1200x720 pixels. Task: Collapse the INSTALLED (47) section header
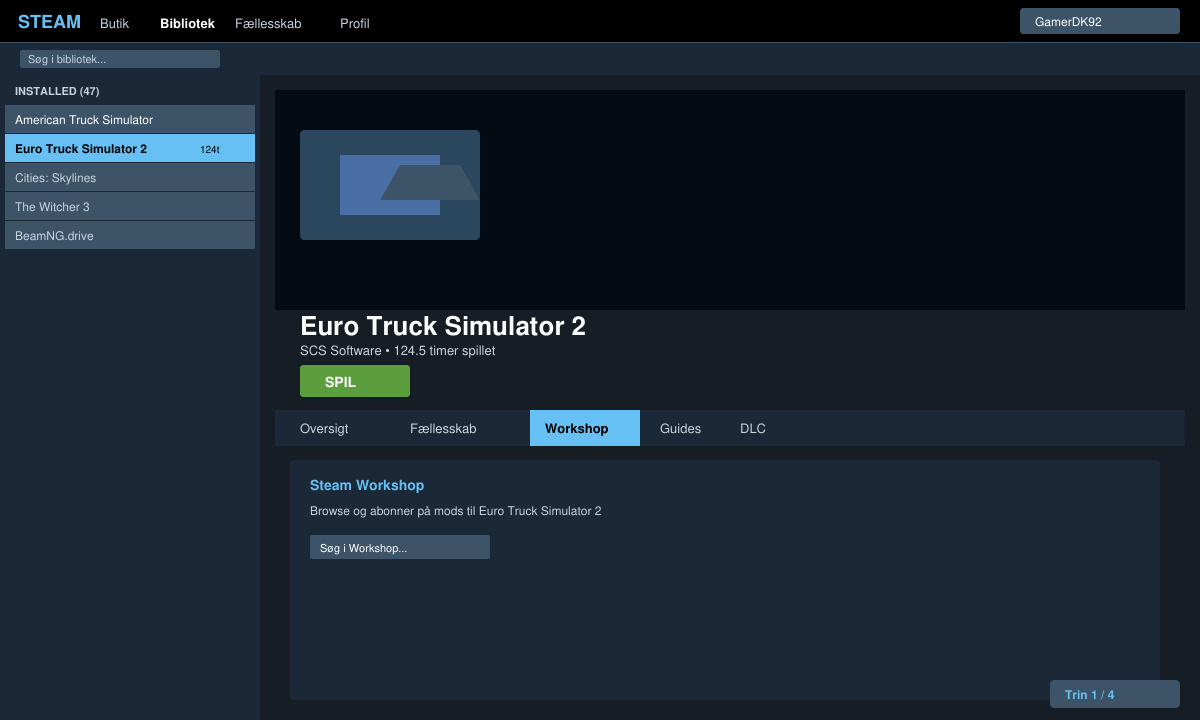click(57, 91)
